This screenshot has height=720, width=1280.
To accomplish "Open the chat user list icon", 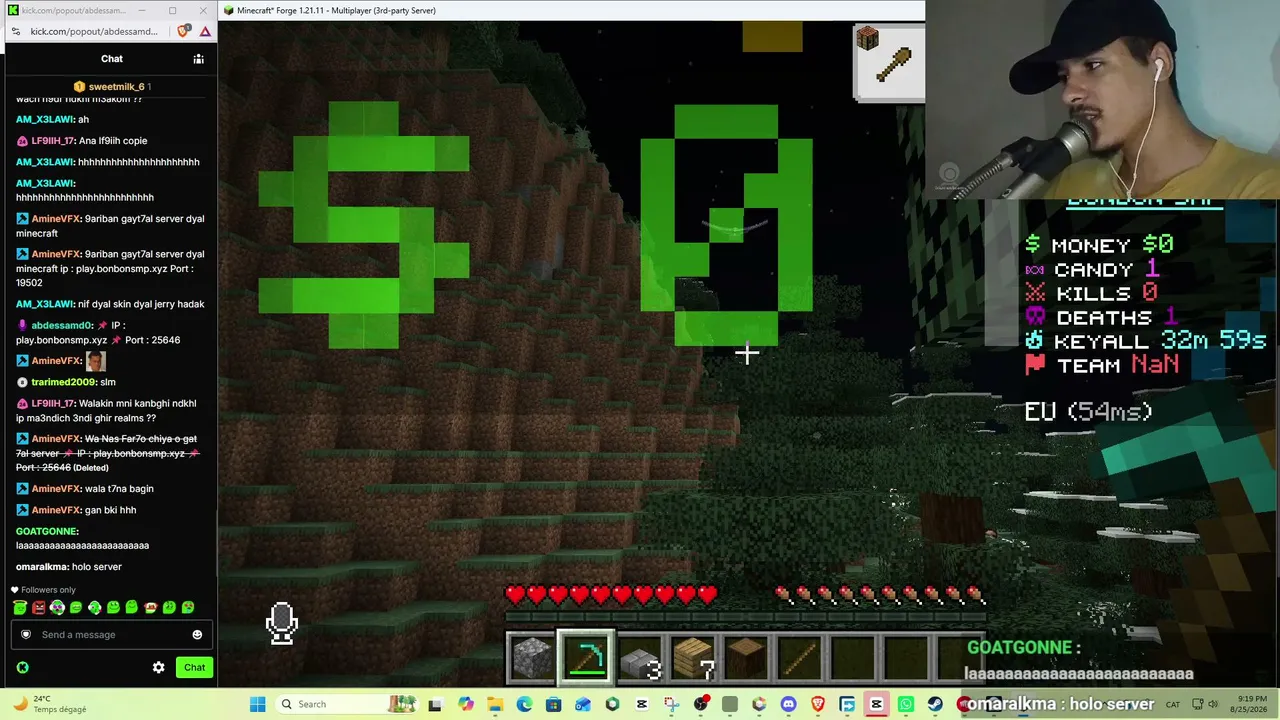I will (198, 59).
